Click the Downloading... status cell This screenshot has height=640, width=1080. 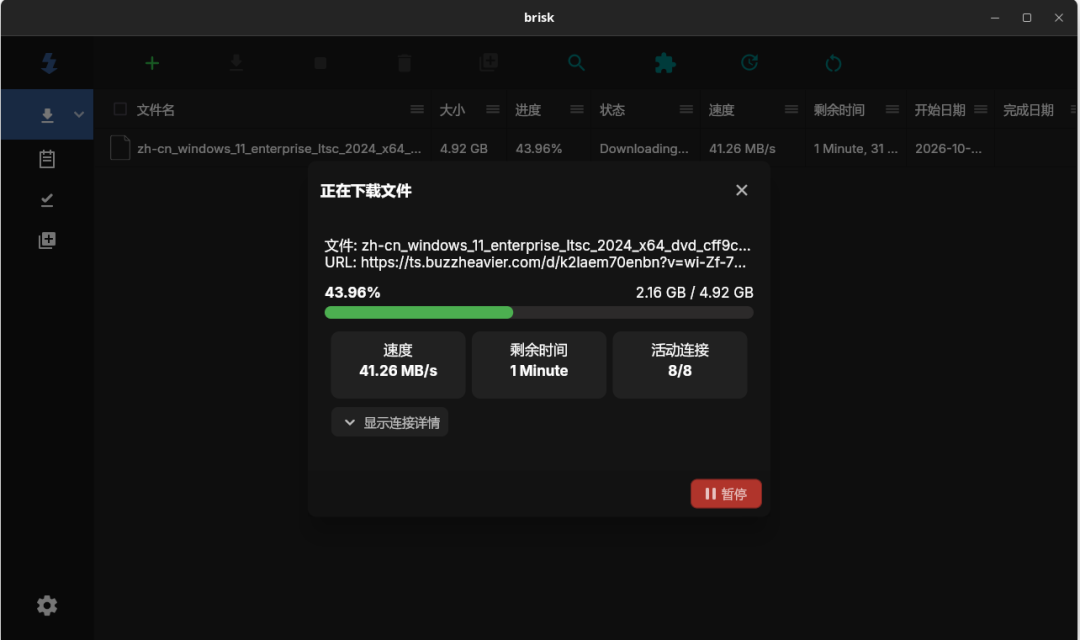click(644, 148)
